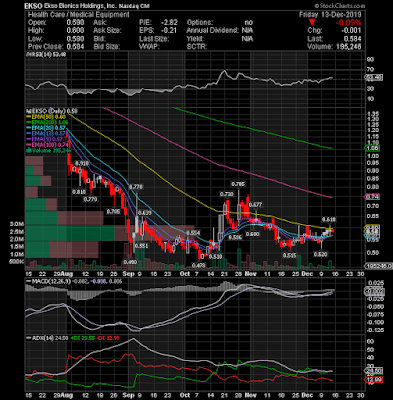Click the blue EMA(13) legend entry
The height and width of the screenshot is (400, 393).
pos(47,134)
